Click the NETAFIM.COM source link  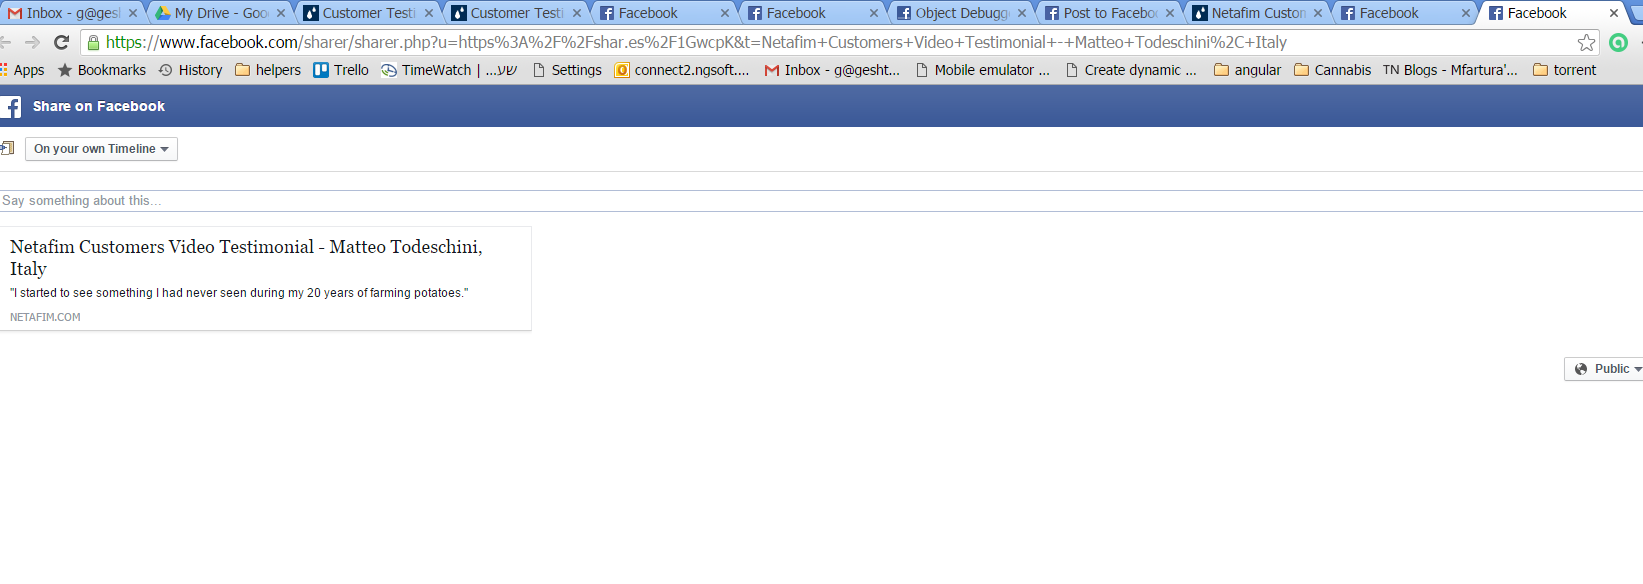45,317
